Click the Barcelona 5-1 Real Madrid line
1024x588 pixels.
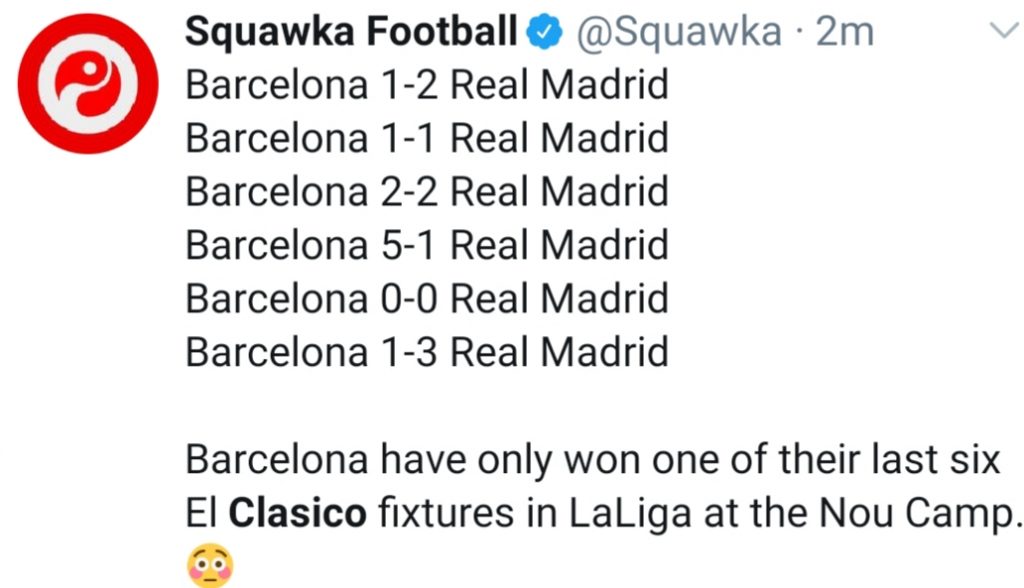pyautogui.click(x=427, y=244)
